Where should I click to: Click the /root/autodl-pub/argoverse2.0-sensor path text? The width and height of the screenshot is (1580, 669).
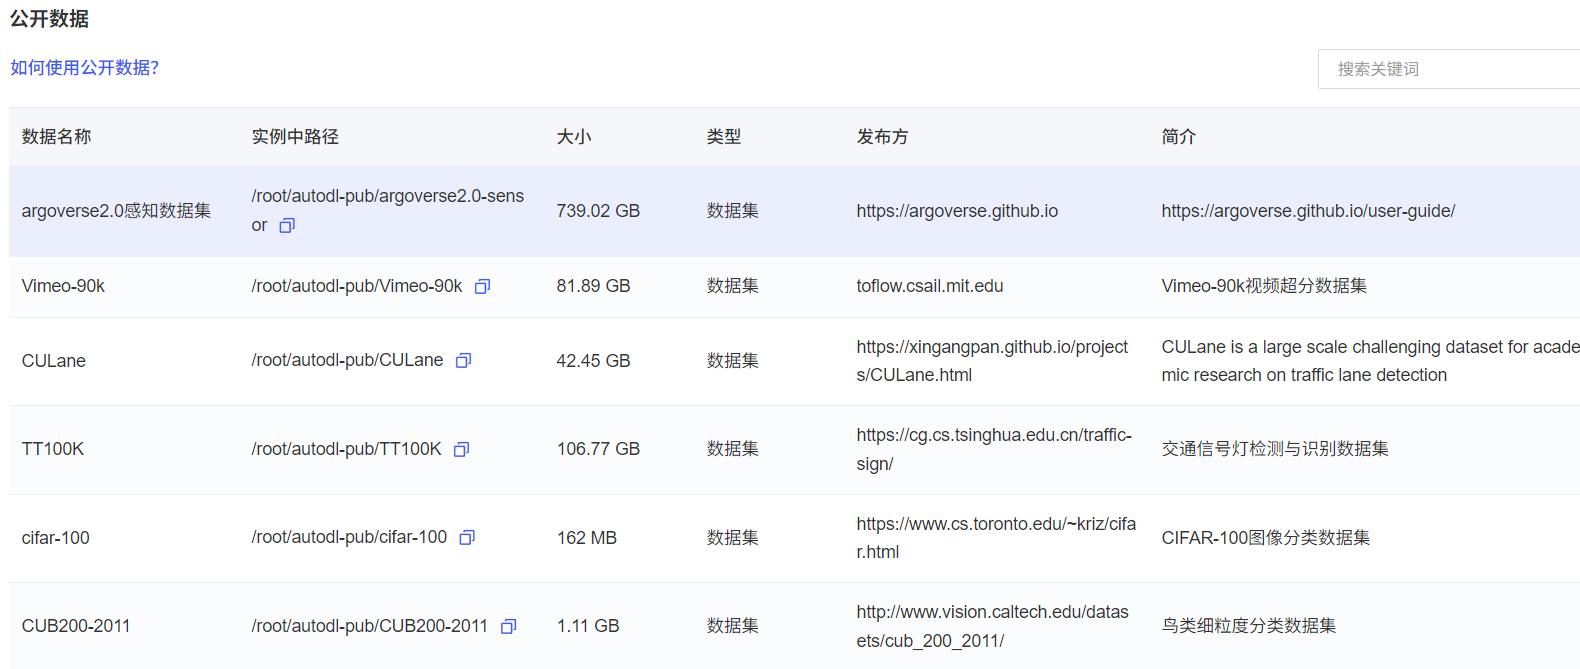[388, 210]
